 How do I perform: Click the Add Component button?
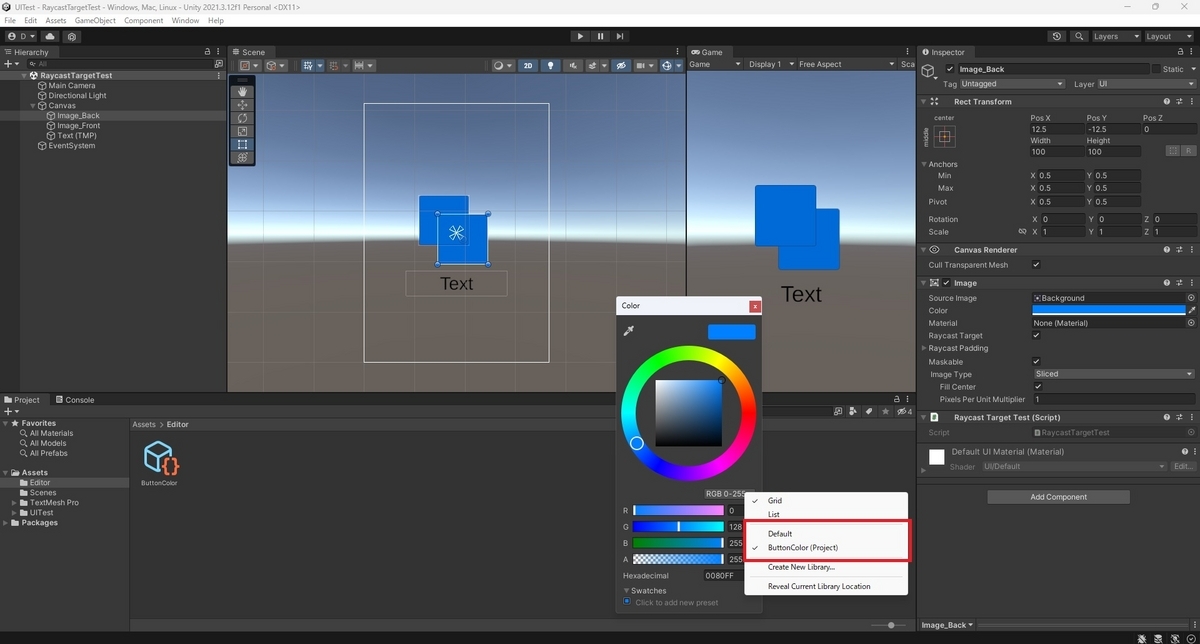(x=1057, y=496)
